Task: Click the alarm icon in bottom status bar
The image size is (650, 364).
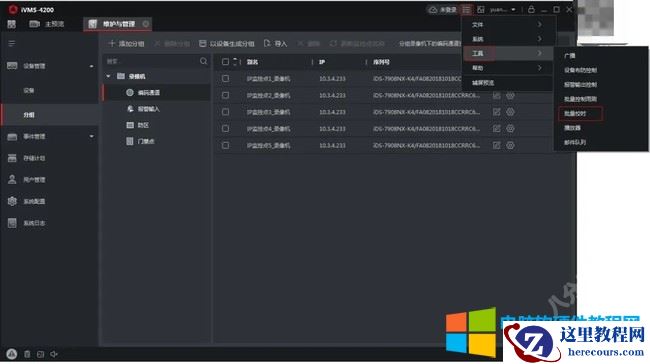Action: [12, 354]
